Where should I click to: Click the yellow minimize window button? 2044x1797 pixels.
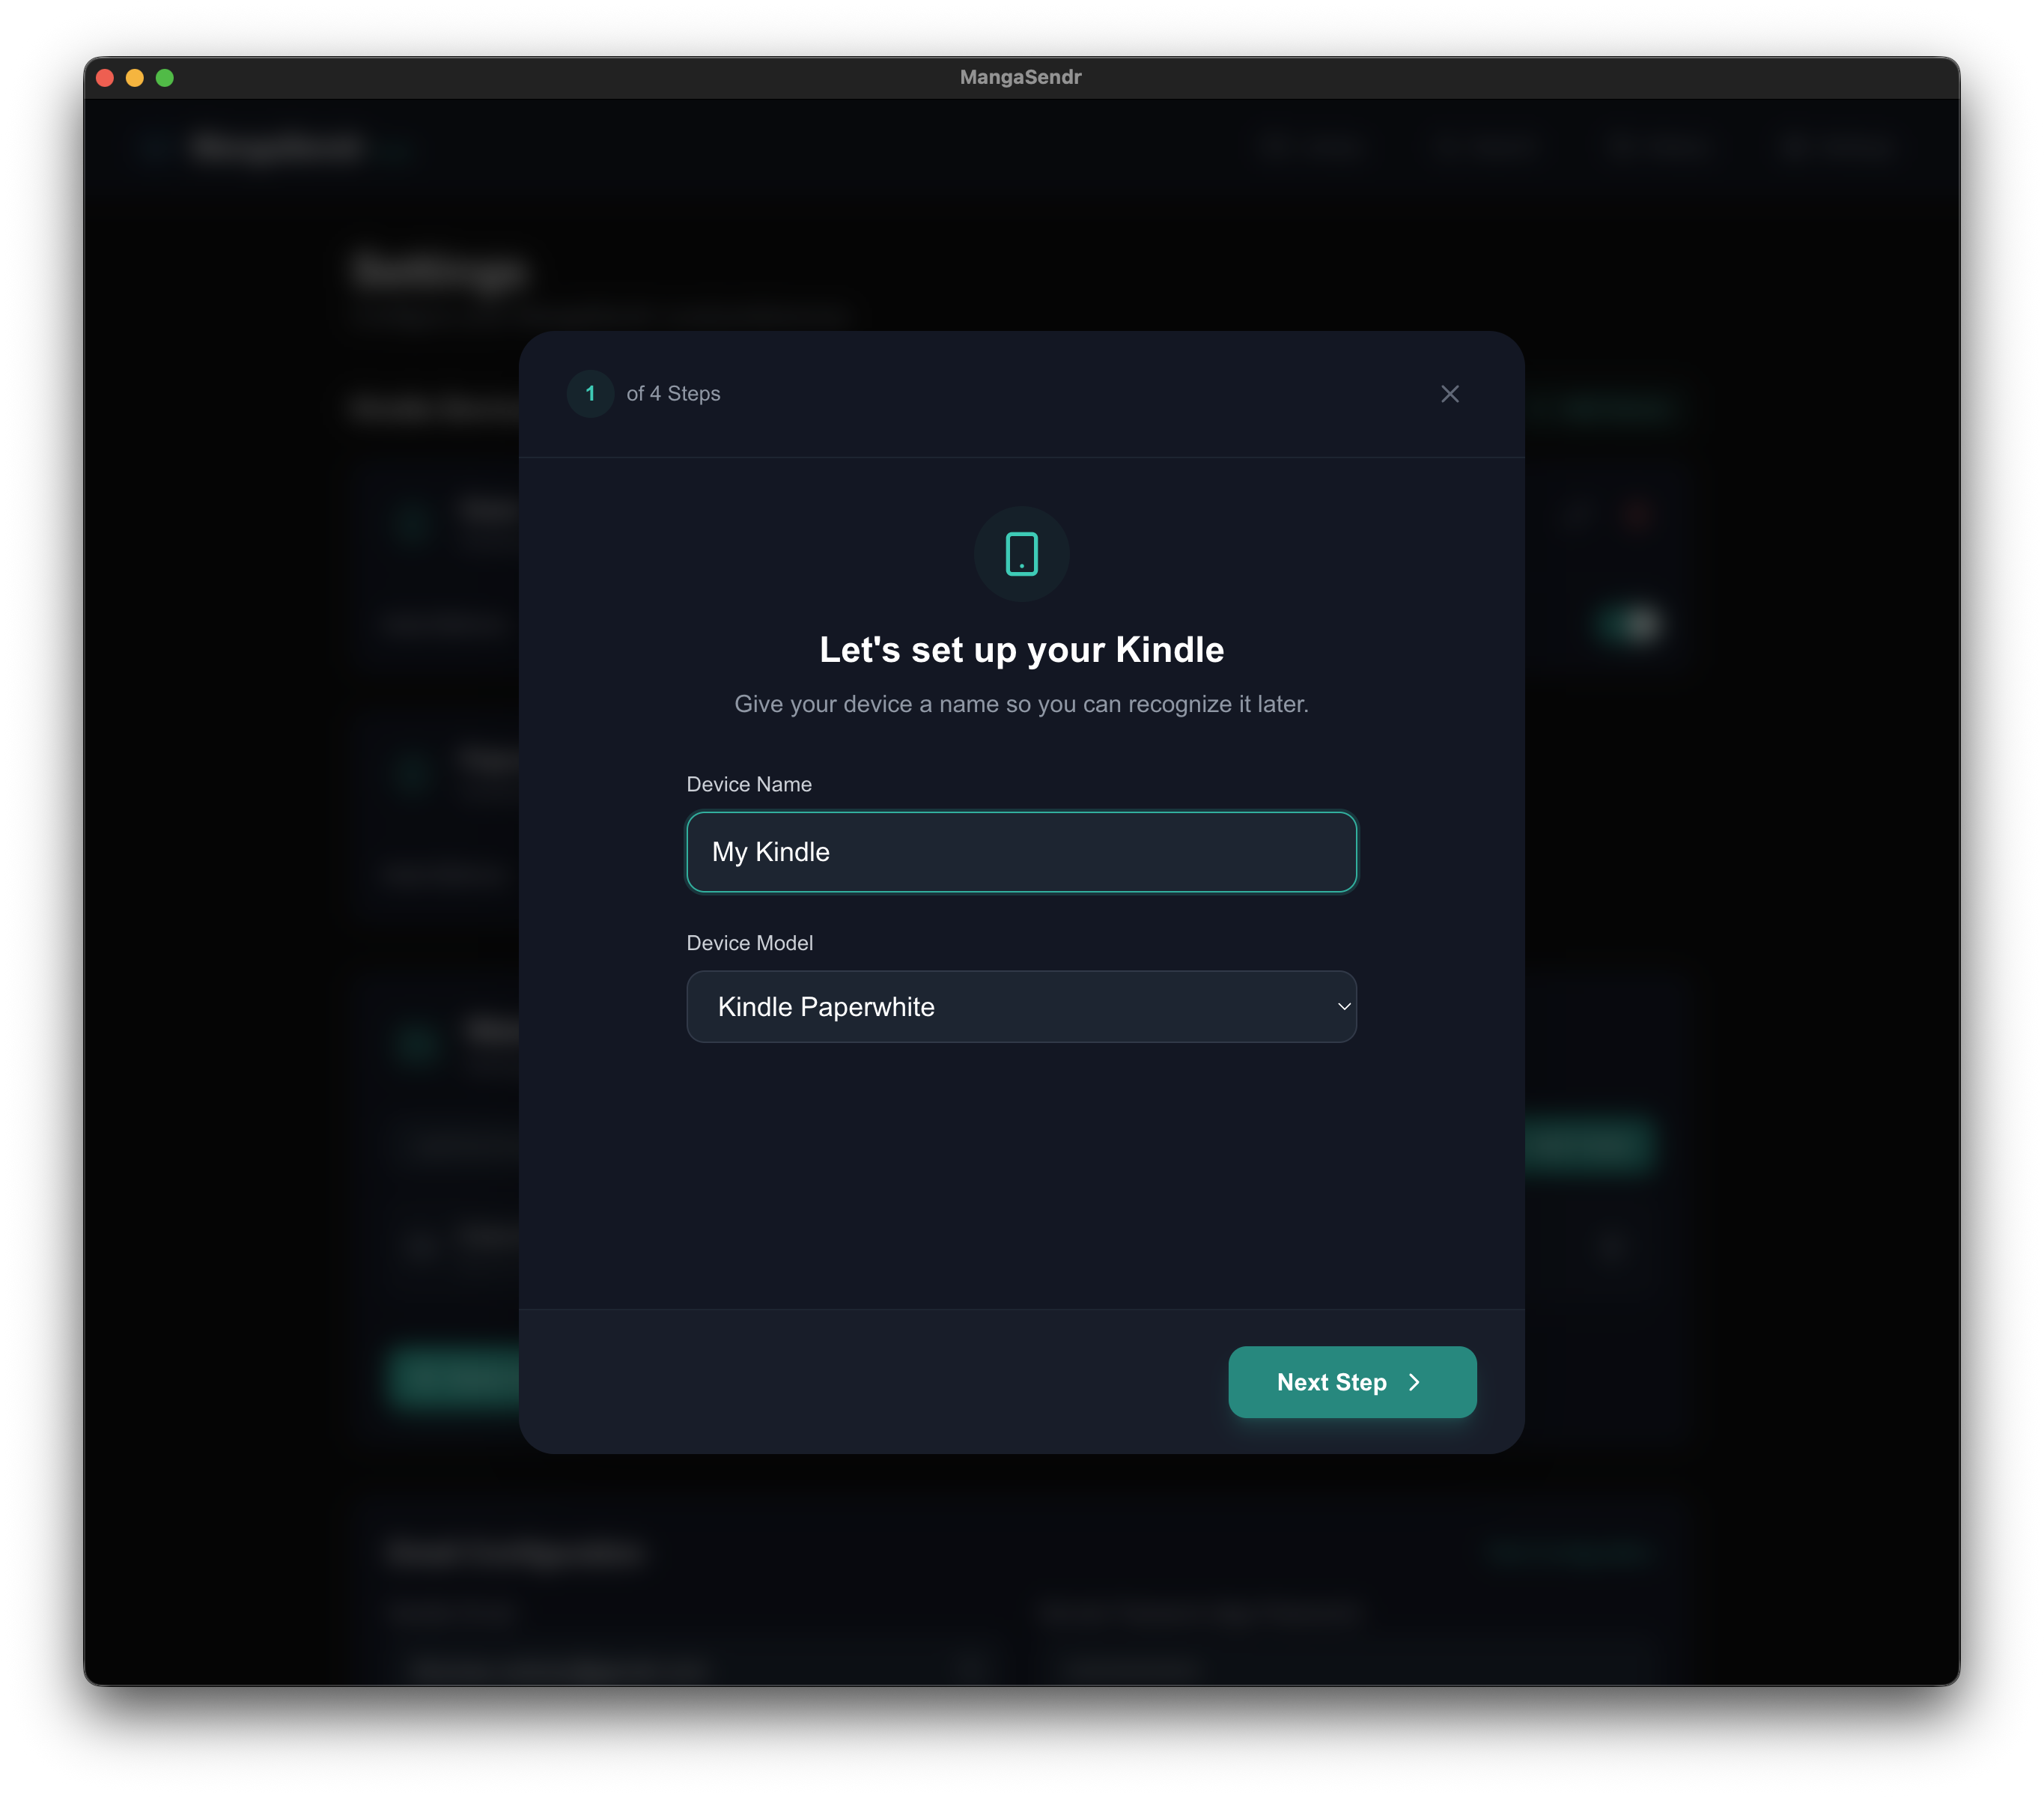135,78
